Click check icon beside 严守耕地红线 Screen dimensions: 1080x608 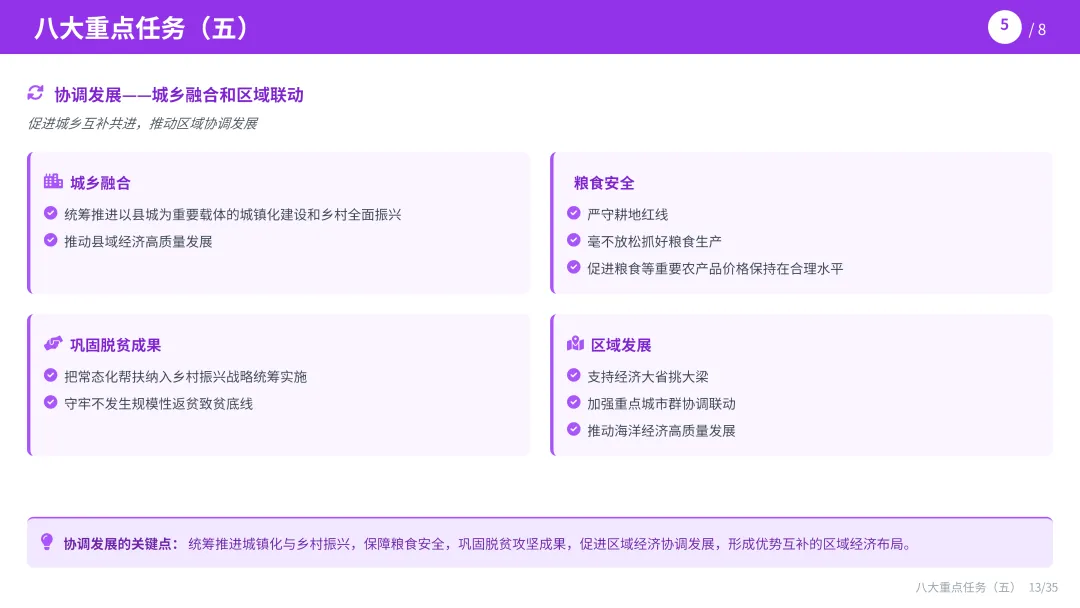(573, 213)
